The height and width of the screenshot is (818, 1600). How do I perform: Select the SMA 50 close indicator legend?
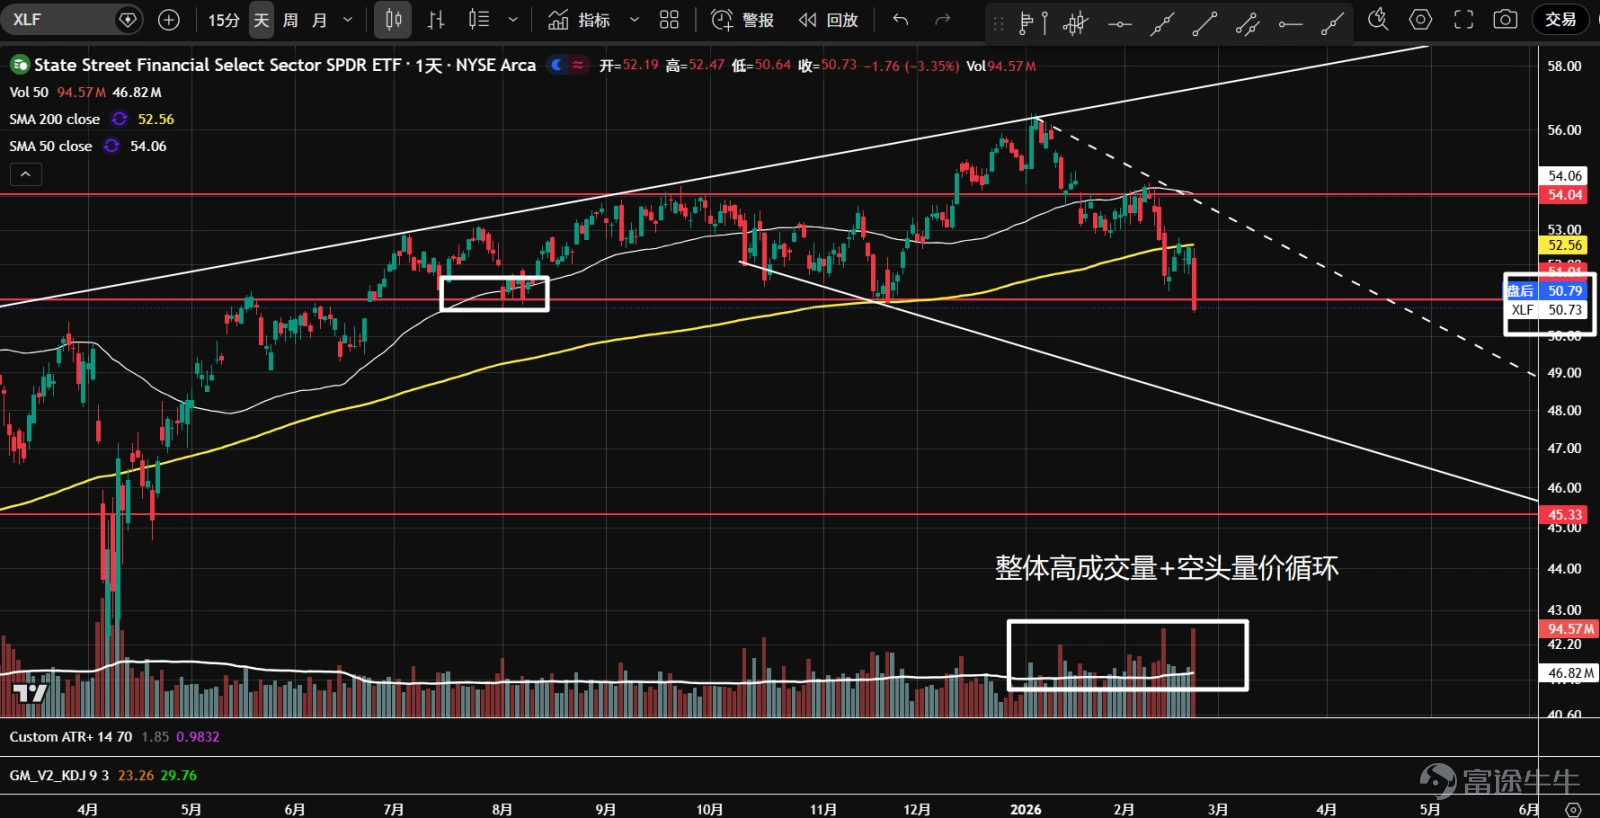point(51,146)
